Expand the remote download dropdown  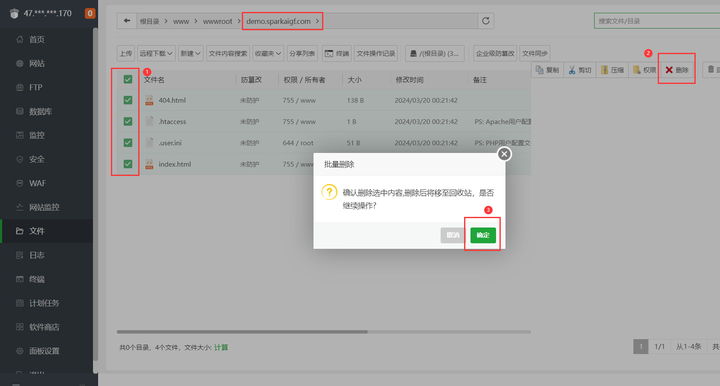coord(156,53)
